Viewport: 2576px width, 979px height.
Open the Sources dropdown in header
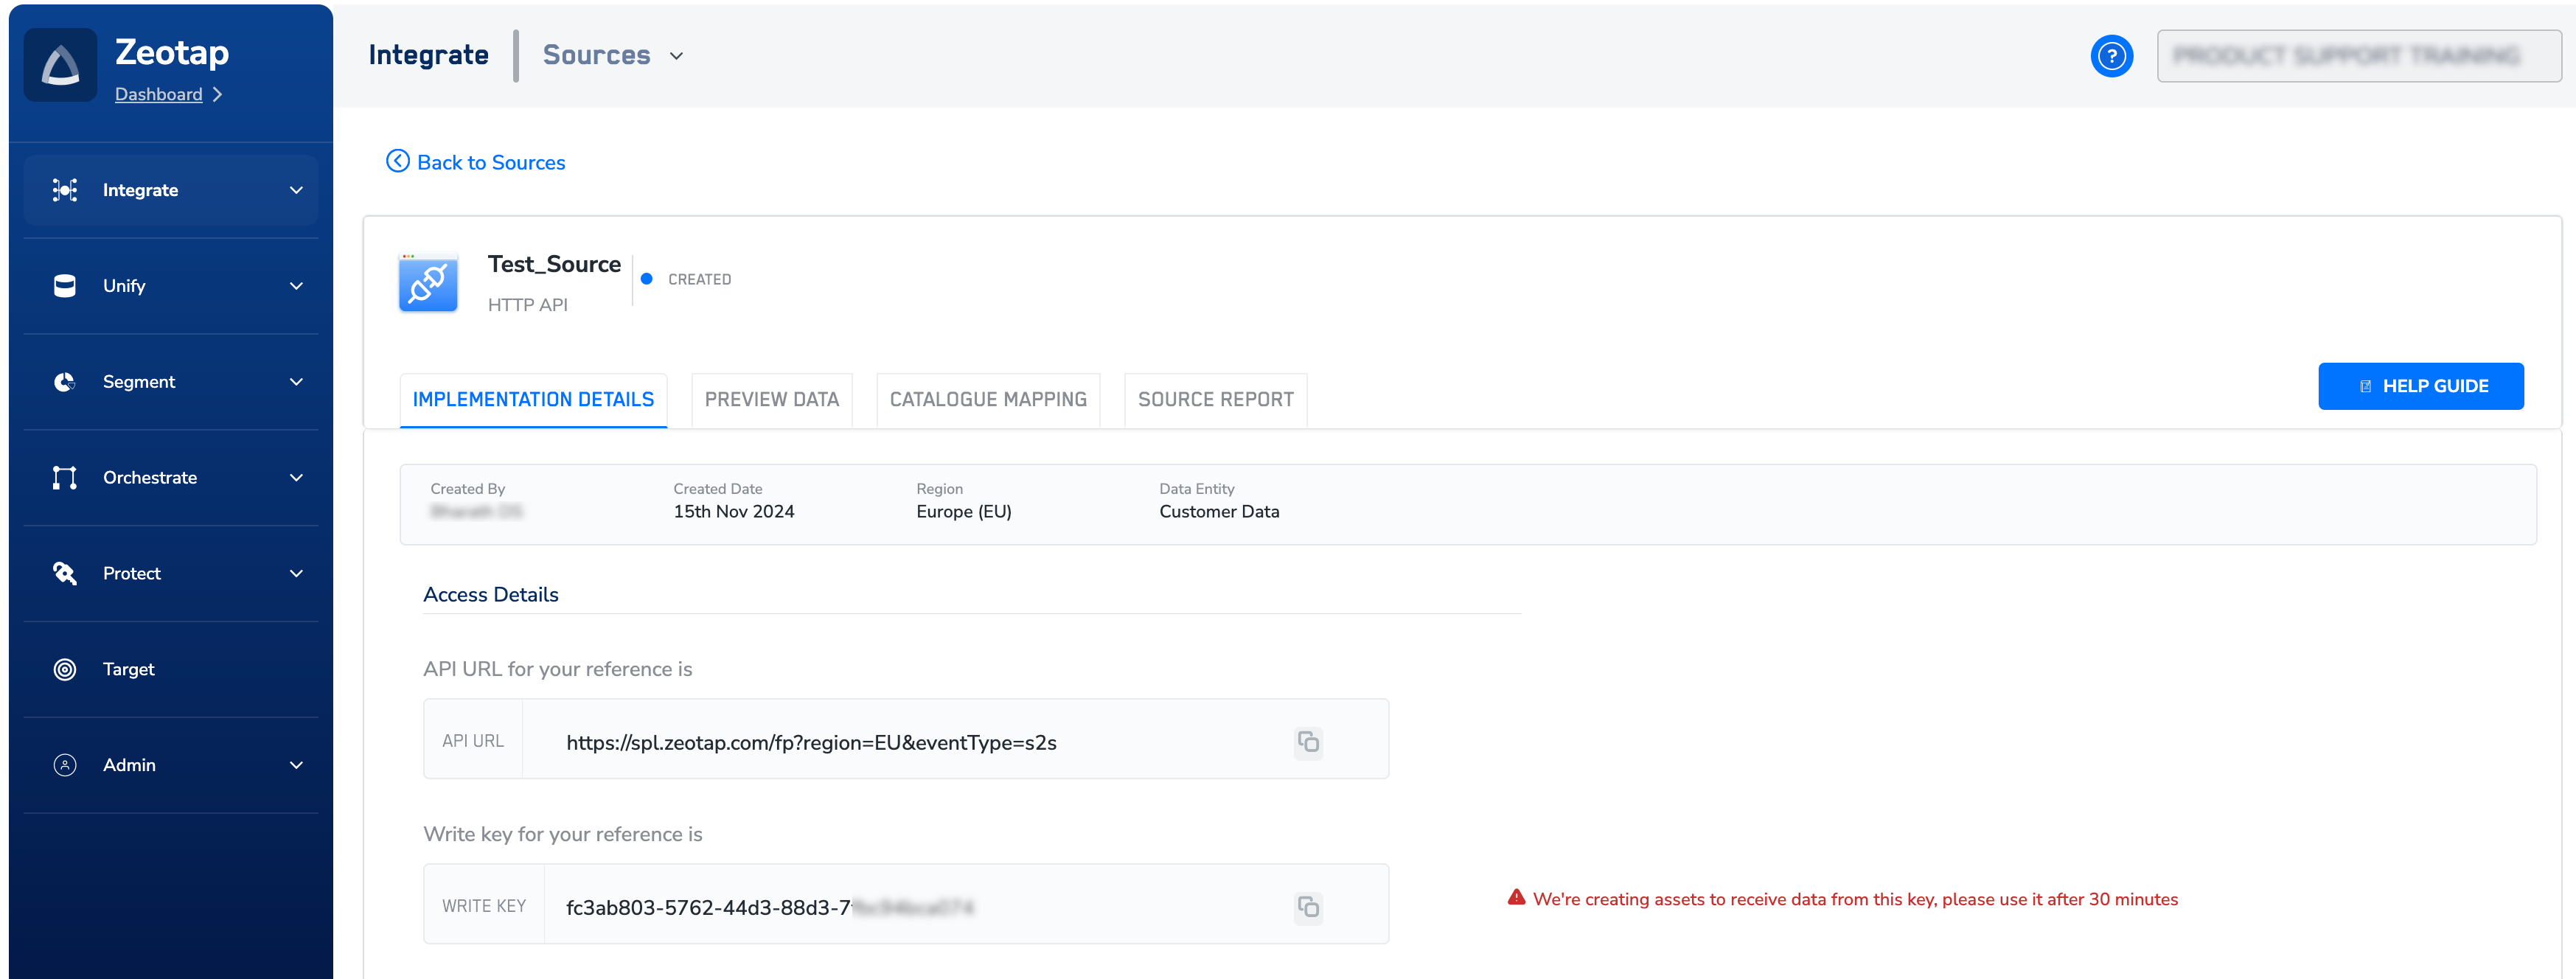click(x=613, y=56)
